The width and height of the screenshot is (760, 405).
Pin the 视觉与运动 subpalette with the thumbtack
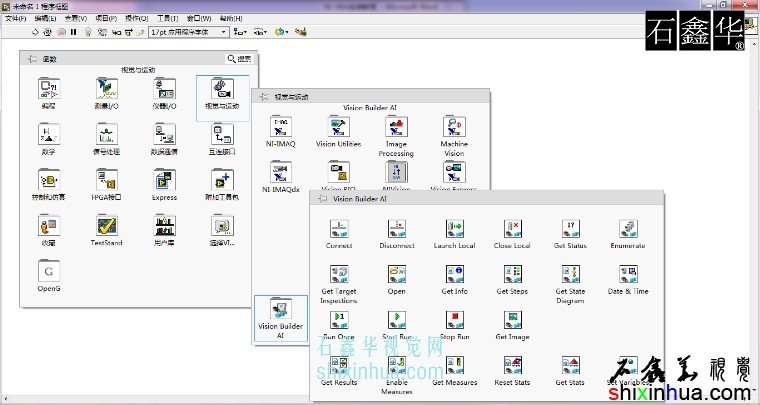[x=264, y=96]
